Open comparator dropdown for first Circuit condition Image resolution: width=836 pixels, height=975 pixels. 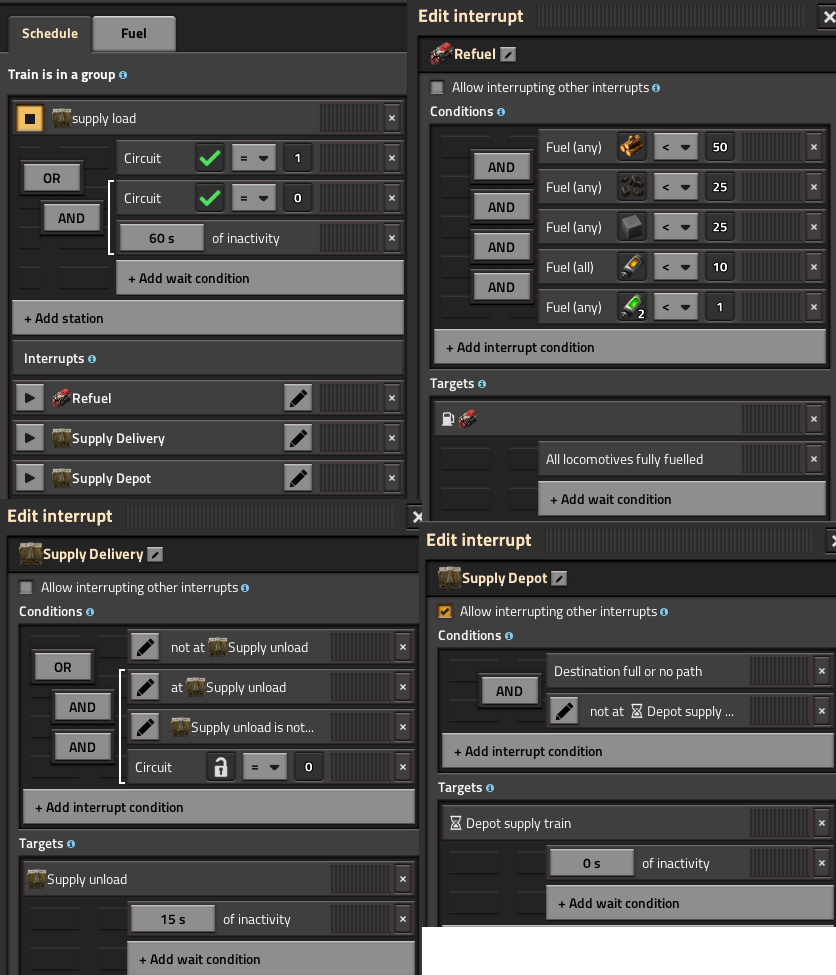[x=253, y=158]
